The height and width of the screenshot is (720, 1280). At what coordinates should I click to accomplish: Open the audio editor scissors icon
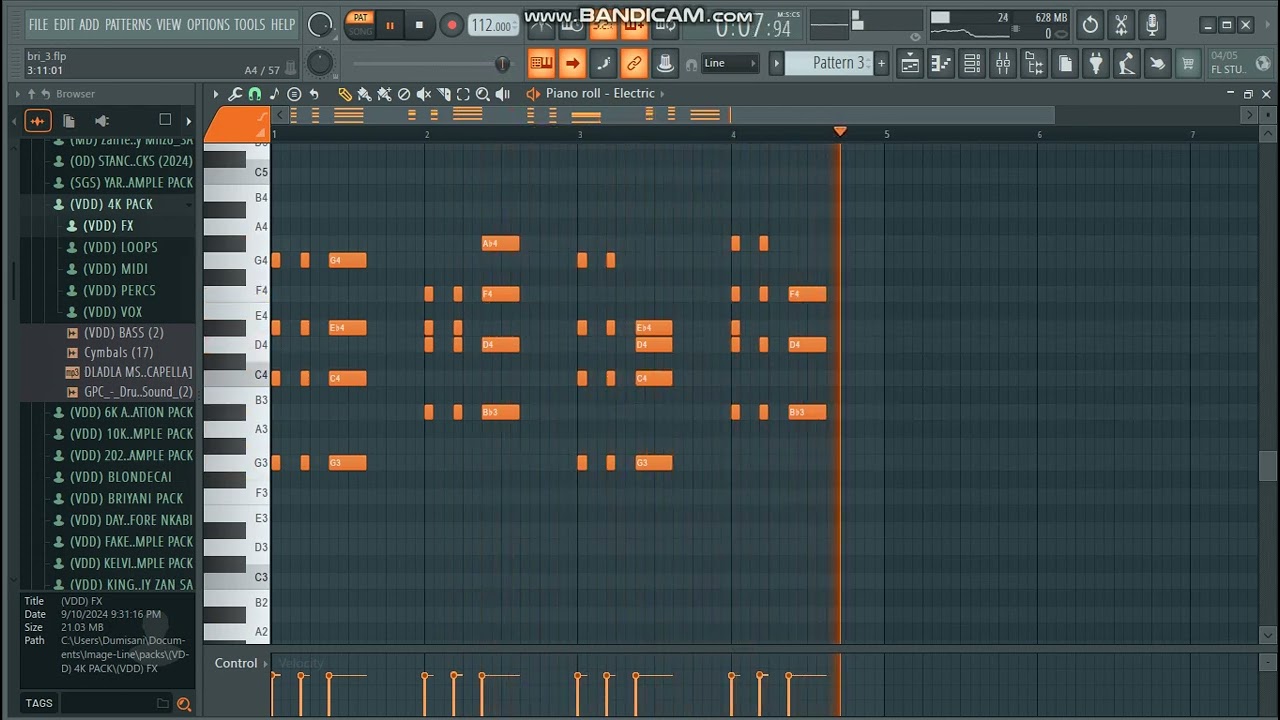click(x=1122, y=25)
